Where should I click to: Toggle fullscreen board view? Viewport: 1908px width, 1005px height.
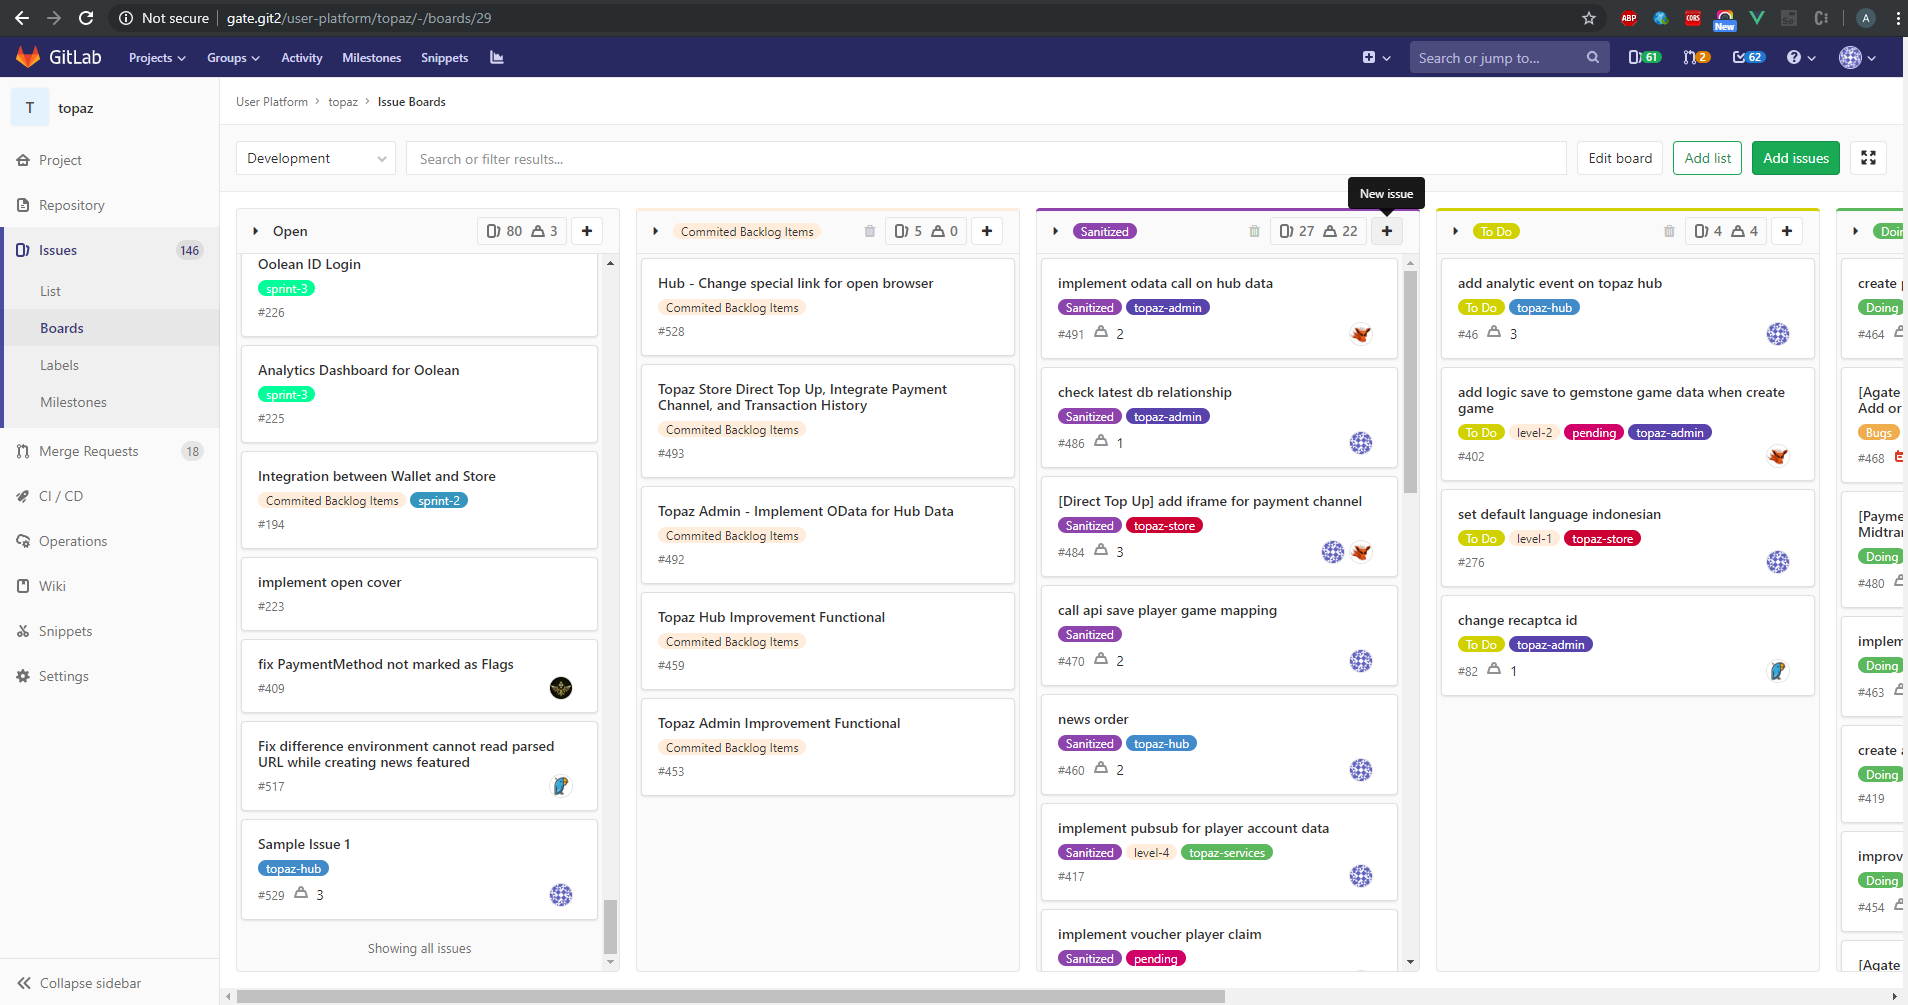tap(1868, 158)
